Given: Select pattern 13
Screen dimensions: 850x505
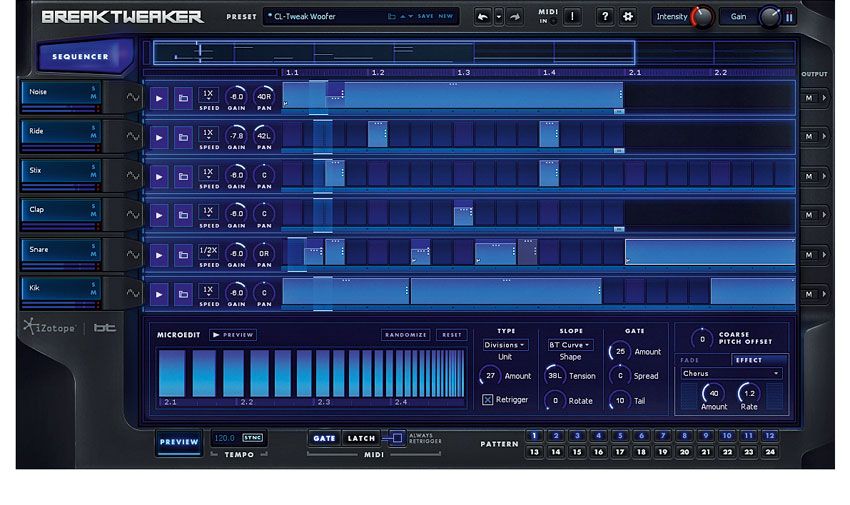Looking at the screenshot, I should (x=535, y=451).
